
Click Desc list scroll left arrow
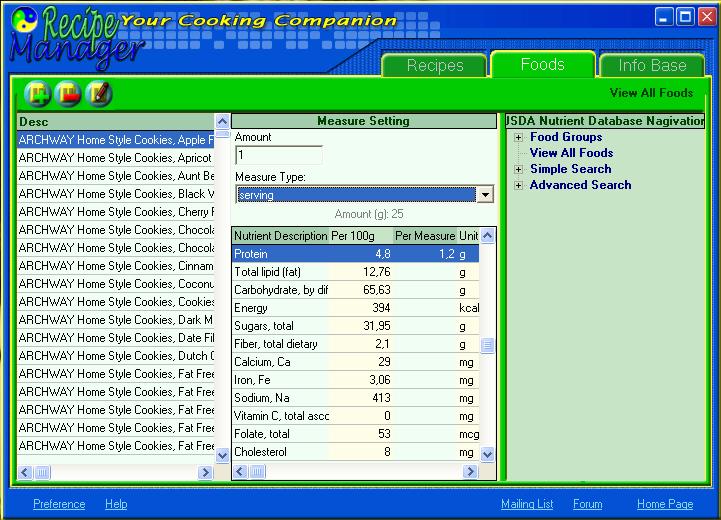pos(25,472)
